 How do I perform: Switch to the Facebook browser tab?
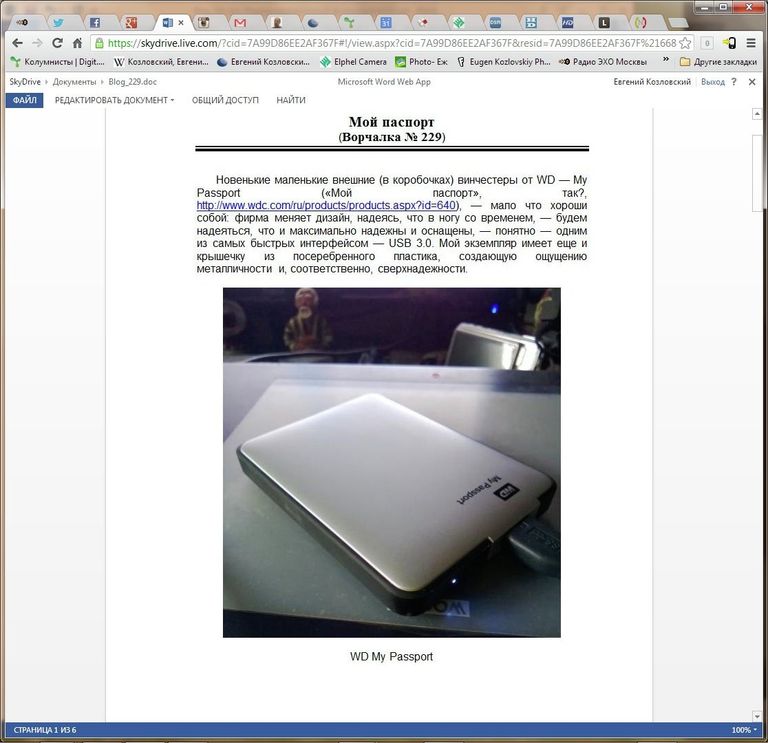tap(95, 23)
